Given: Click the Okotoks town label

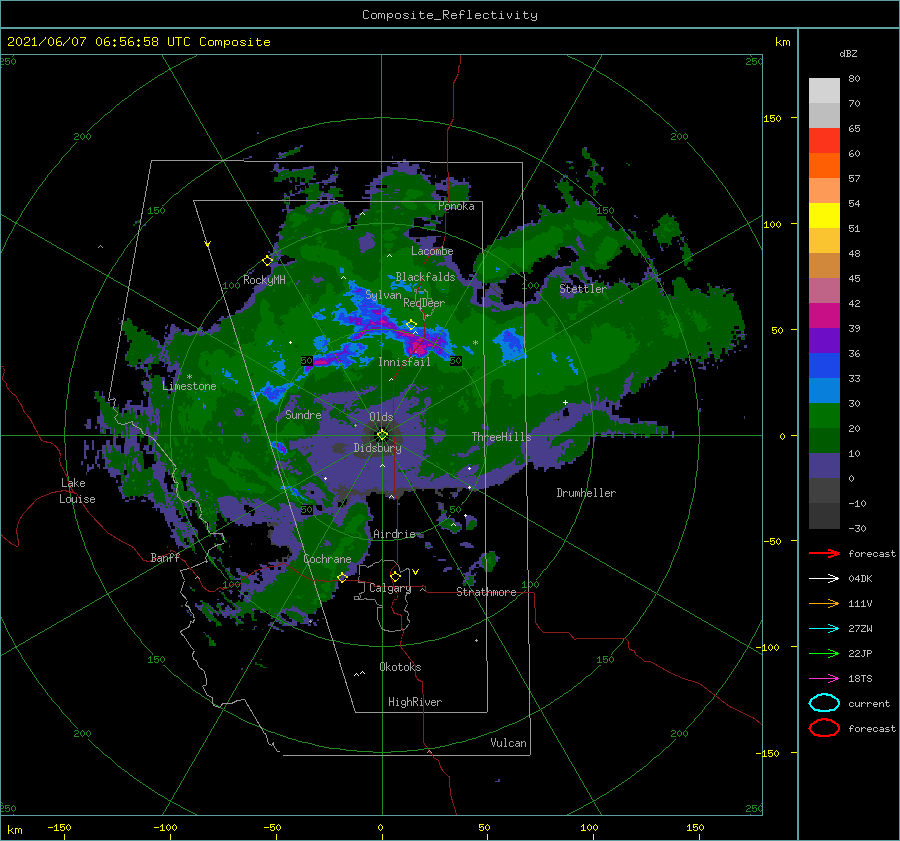Looking at the screenshot, I should point(400,667).
